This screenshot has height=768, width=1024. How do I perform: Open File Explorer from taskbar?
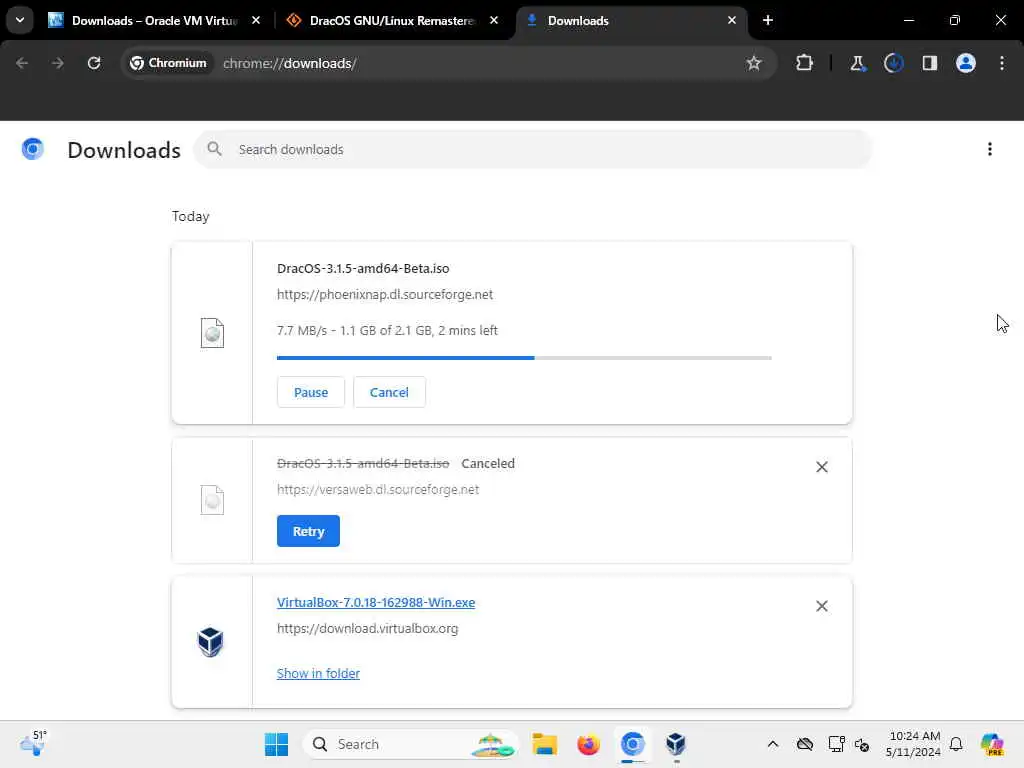tap(544, 744)
